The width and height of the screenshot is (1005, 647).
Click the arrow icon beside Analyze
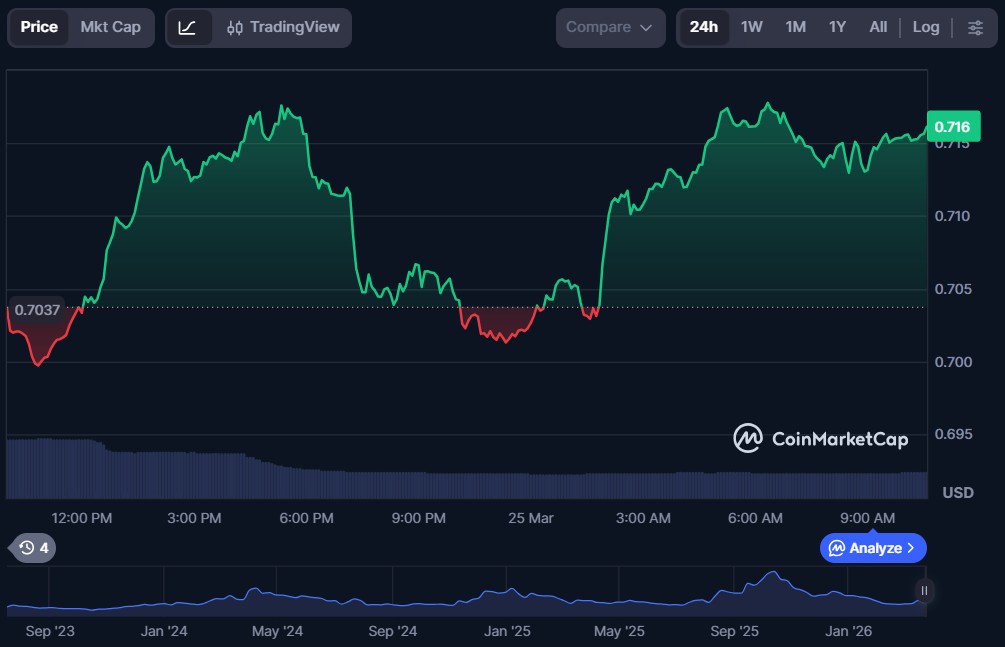coord(910,548)
